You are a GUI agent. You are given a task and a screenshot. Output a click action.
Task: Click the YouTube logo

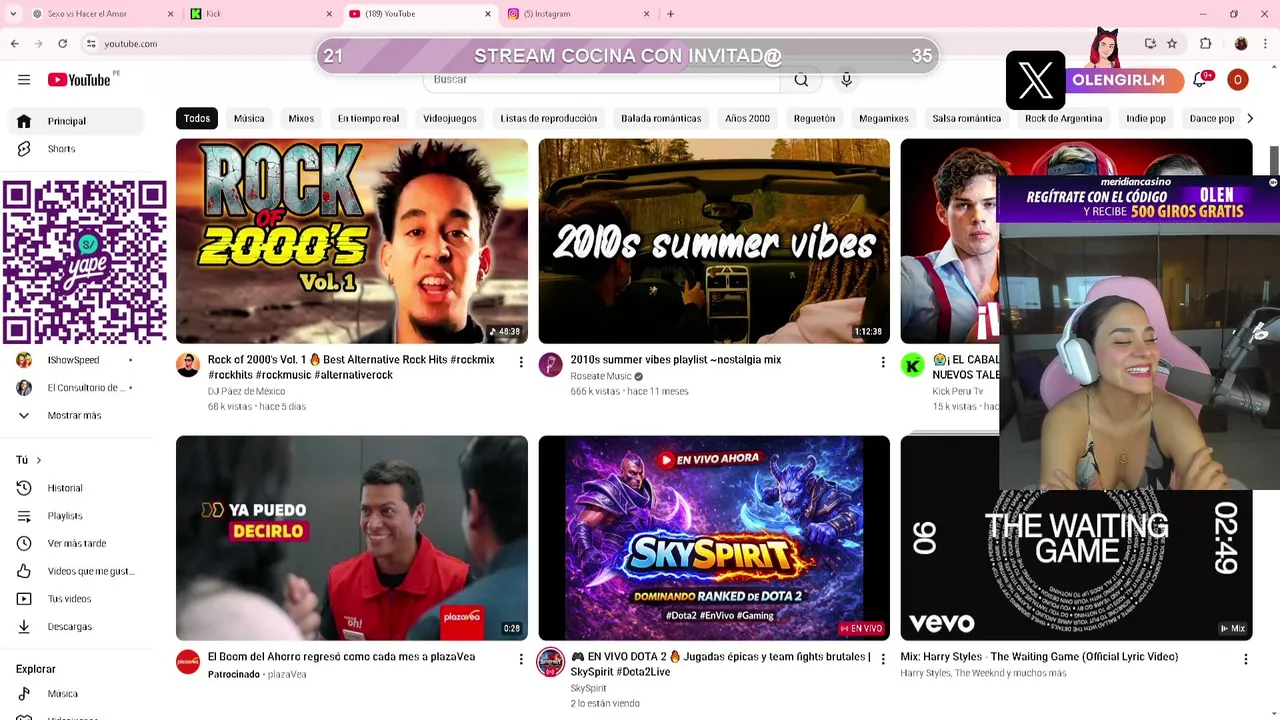click(79, 80)
